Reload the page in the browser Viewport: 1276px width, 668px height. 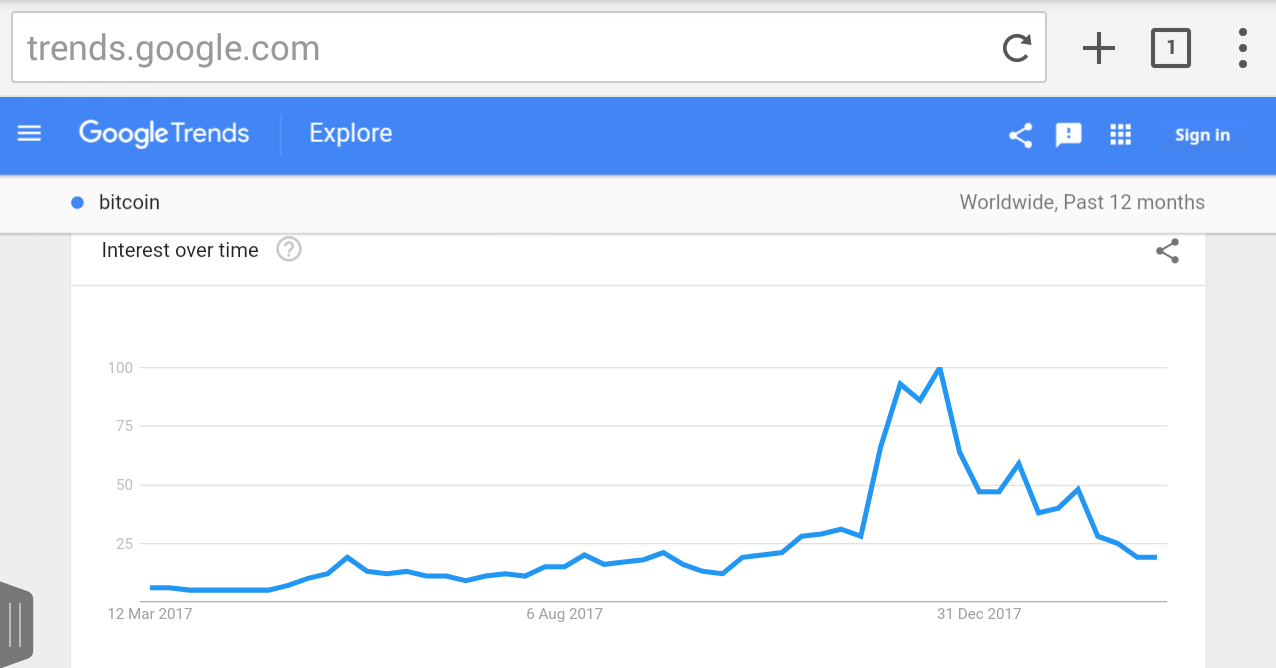click(1016, 48)
